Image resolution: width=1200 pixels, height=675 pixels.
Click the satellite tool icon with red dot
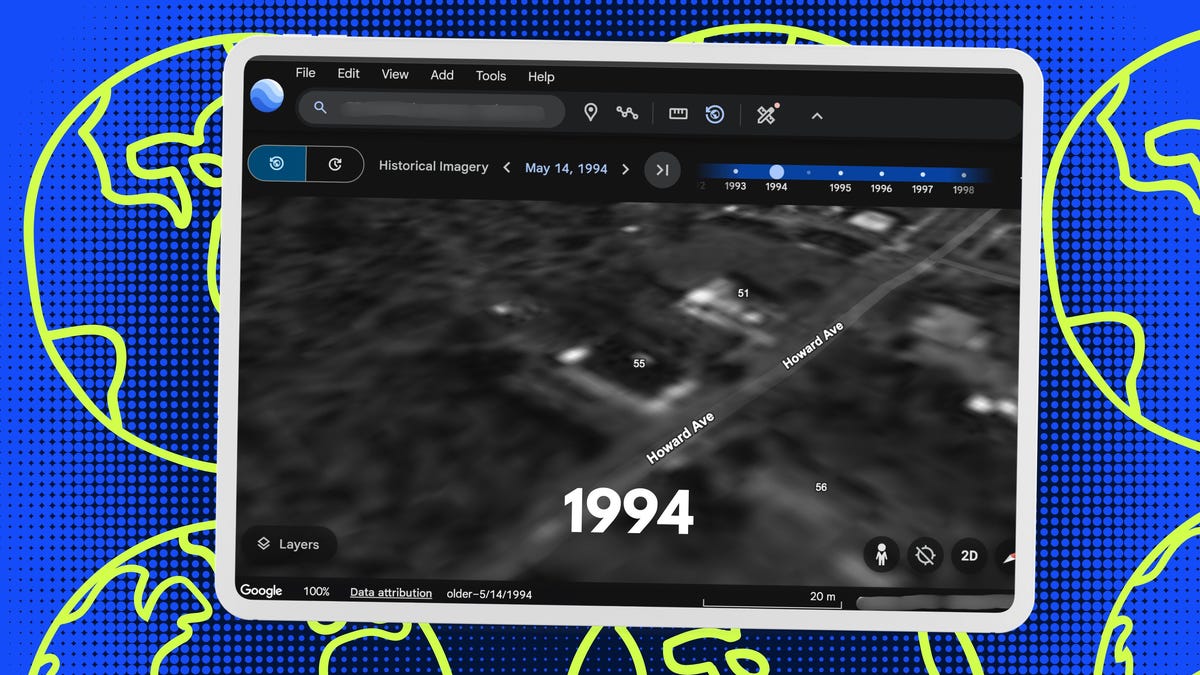[x=766, y=114]
